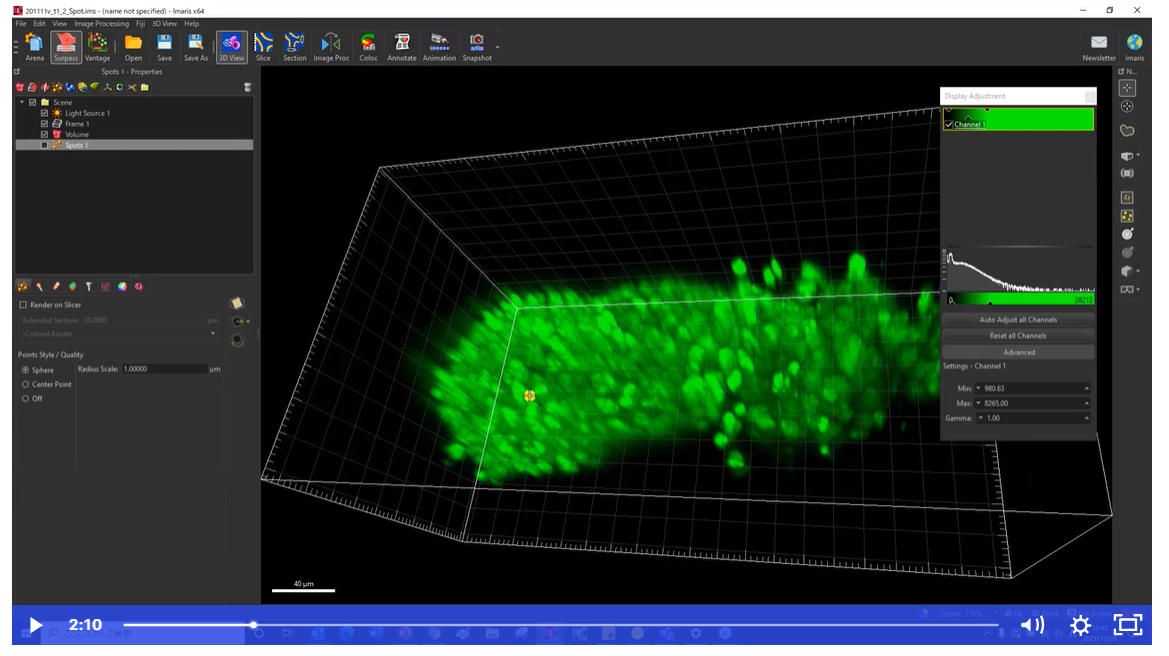Uncheck the Channel 1 checkbox

point(949,125)
